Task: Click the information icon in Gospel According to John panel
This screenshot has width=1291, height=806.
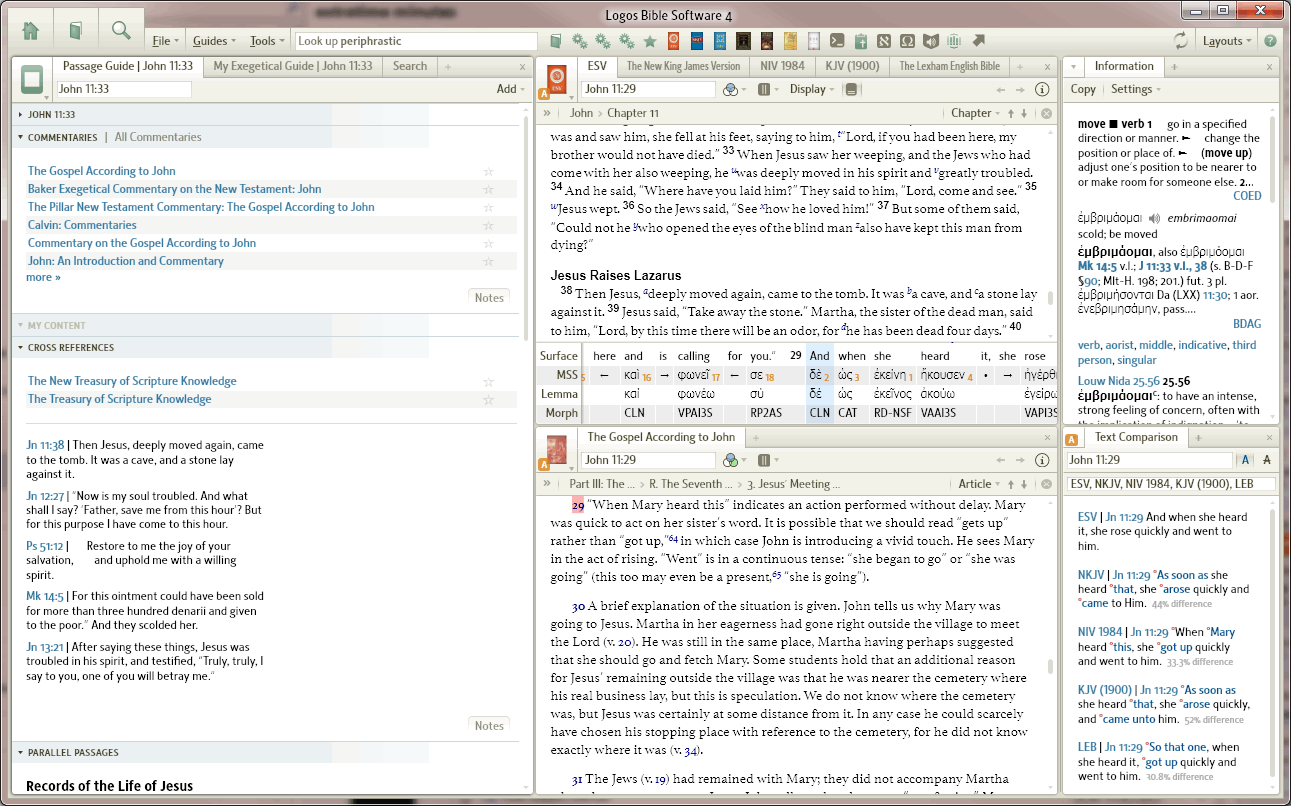Action: tap(1042, 460)
